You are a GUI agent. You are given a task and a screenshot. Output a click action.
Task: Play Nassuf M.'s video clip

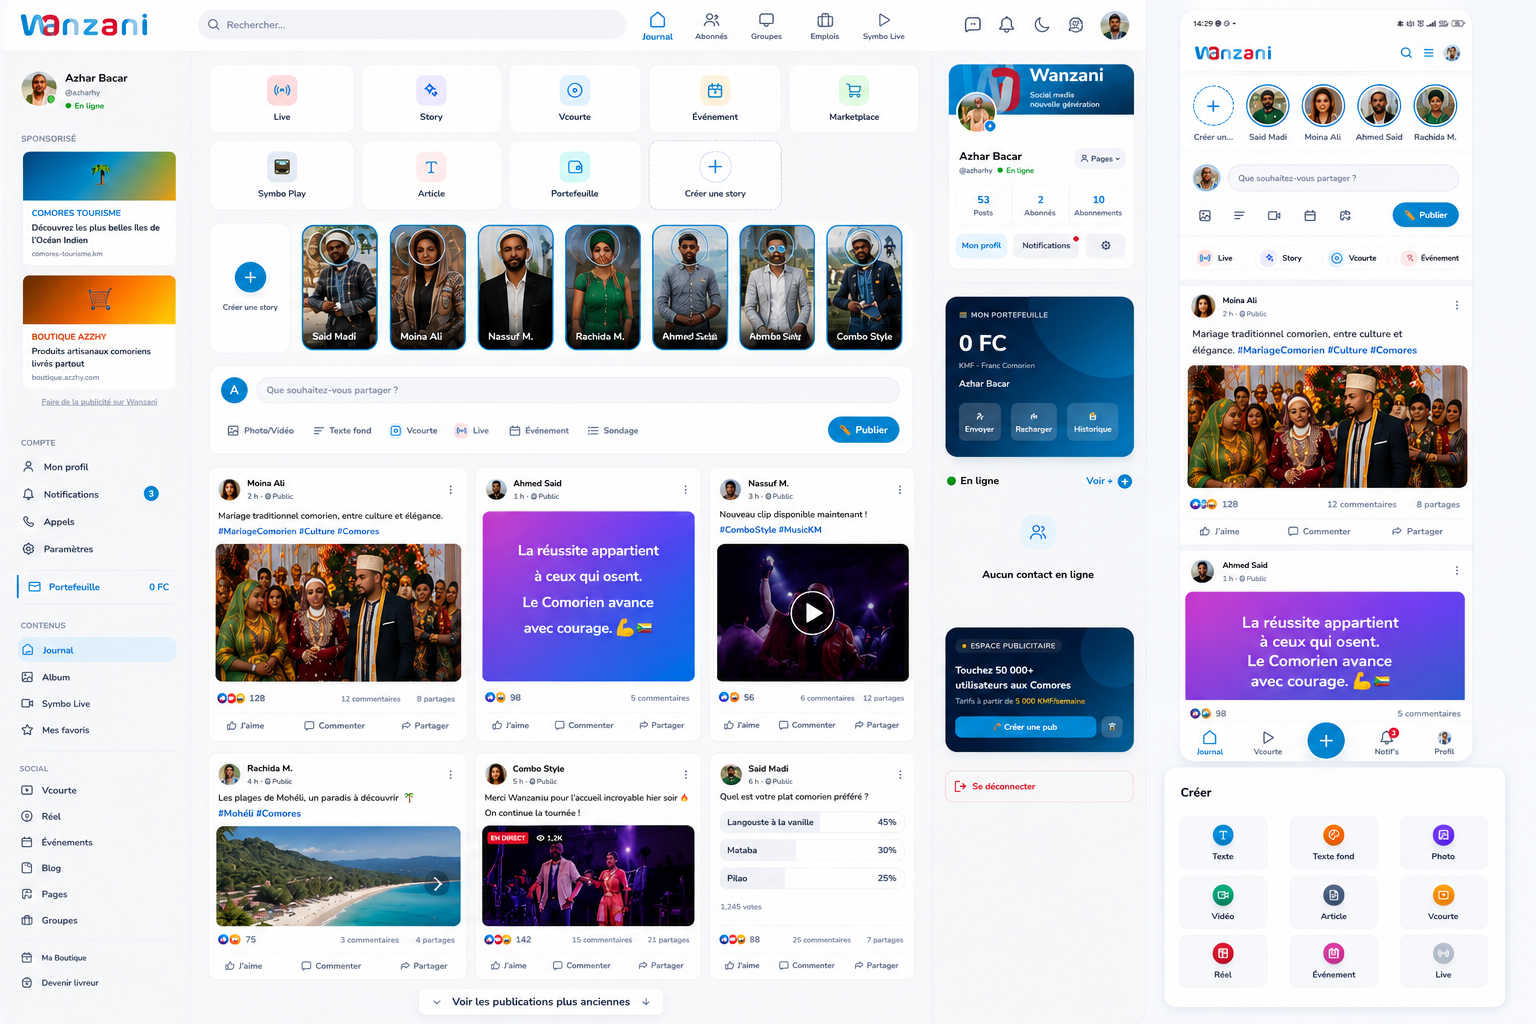813,613
